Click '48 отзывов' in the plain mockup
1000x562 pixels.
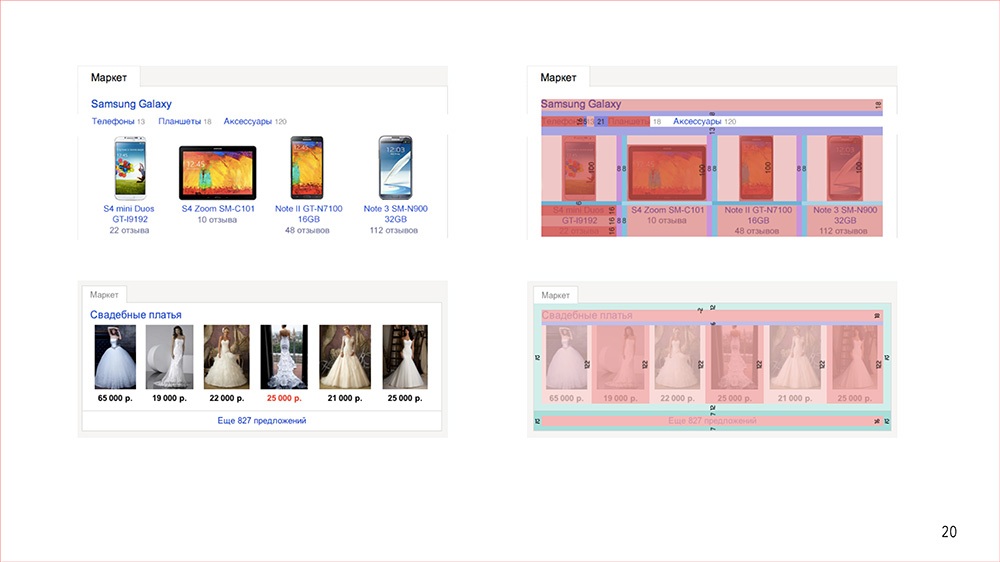tap(307, 230)
